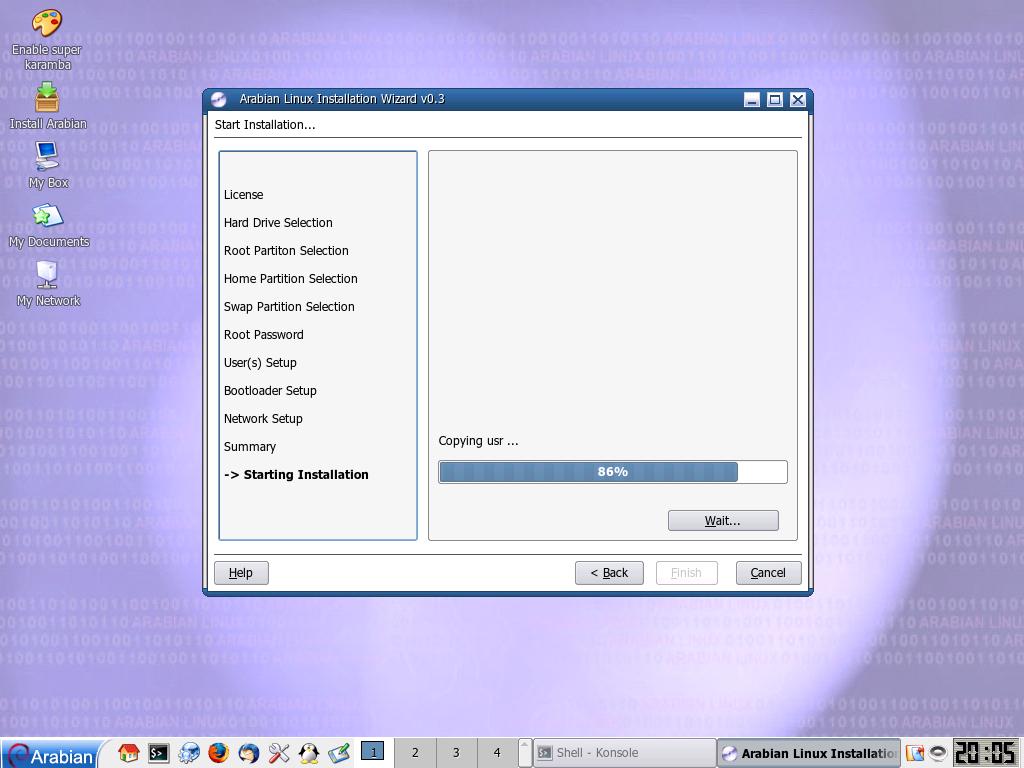Open the Enable super karamba desktop icon

(47, 39)
